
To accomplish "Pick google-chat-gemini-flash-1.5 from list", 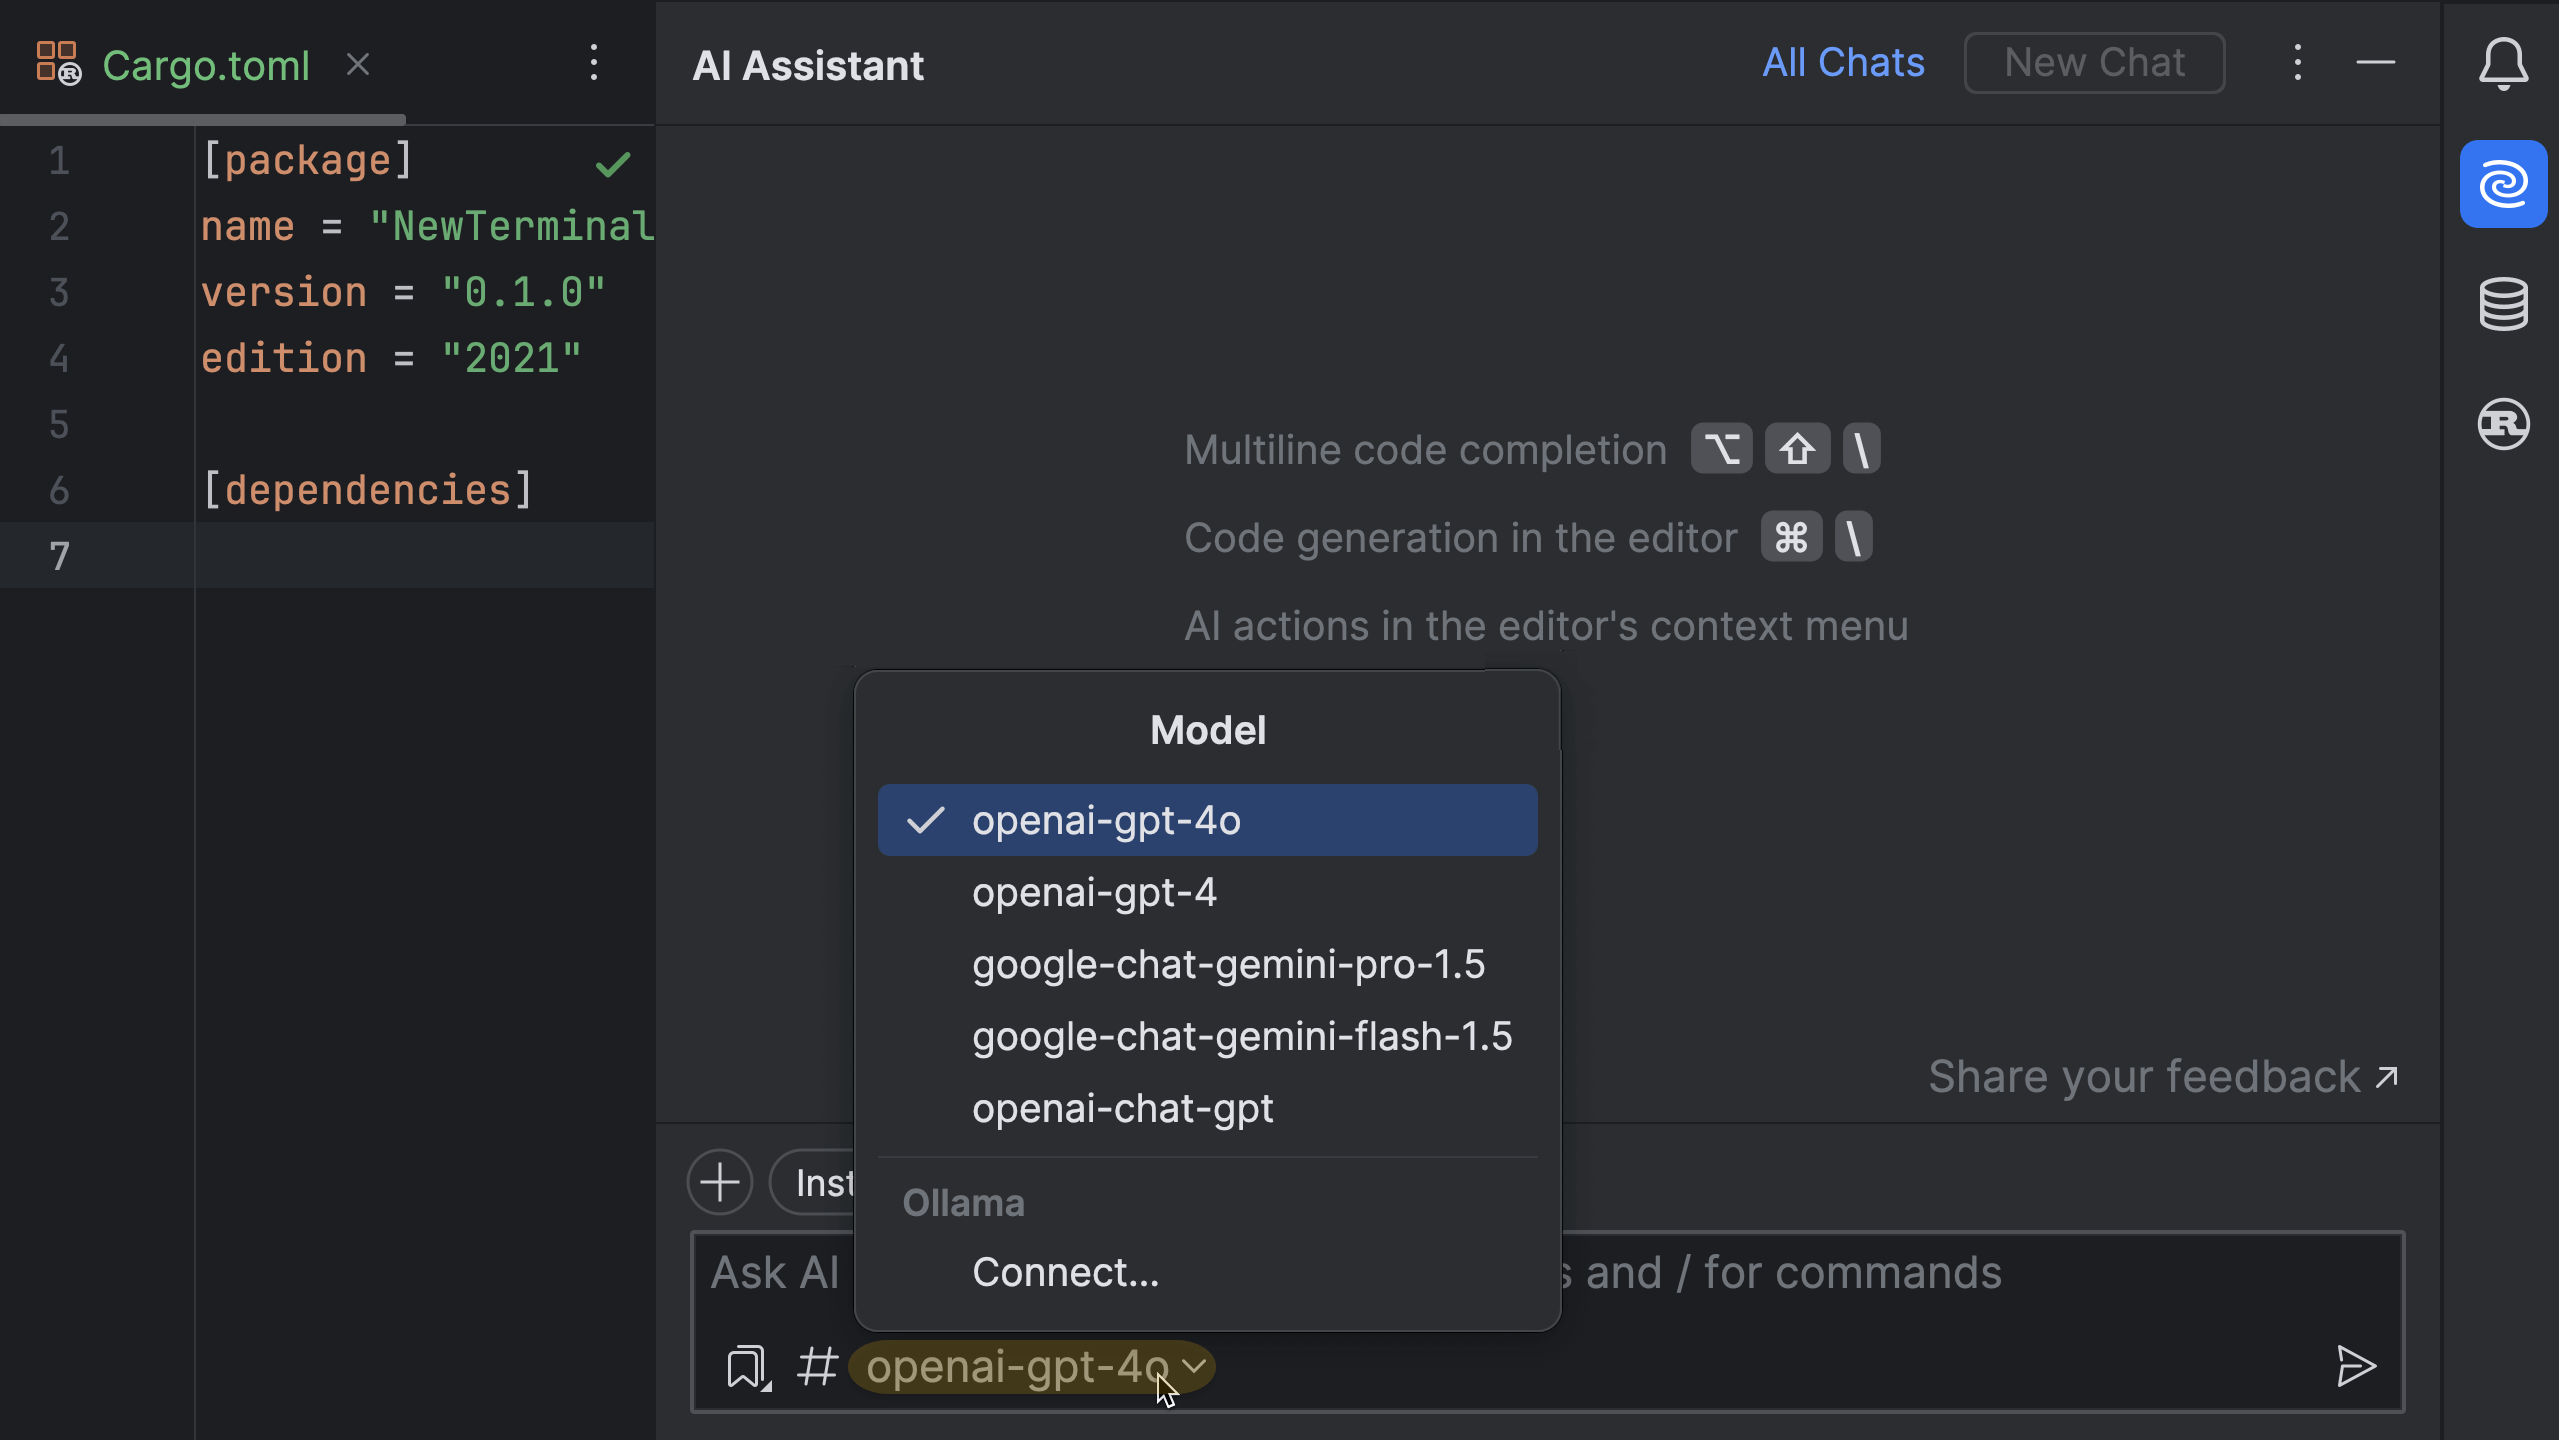I will point(1241,1036).
